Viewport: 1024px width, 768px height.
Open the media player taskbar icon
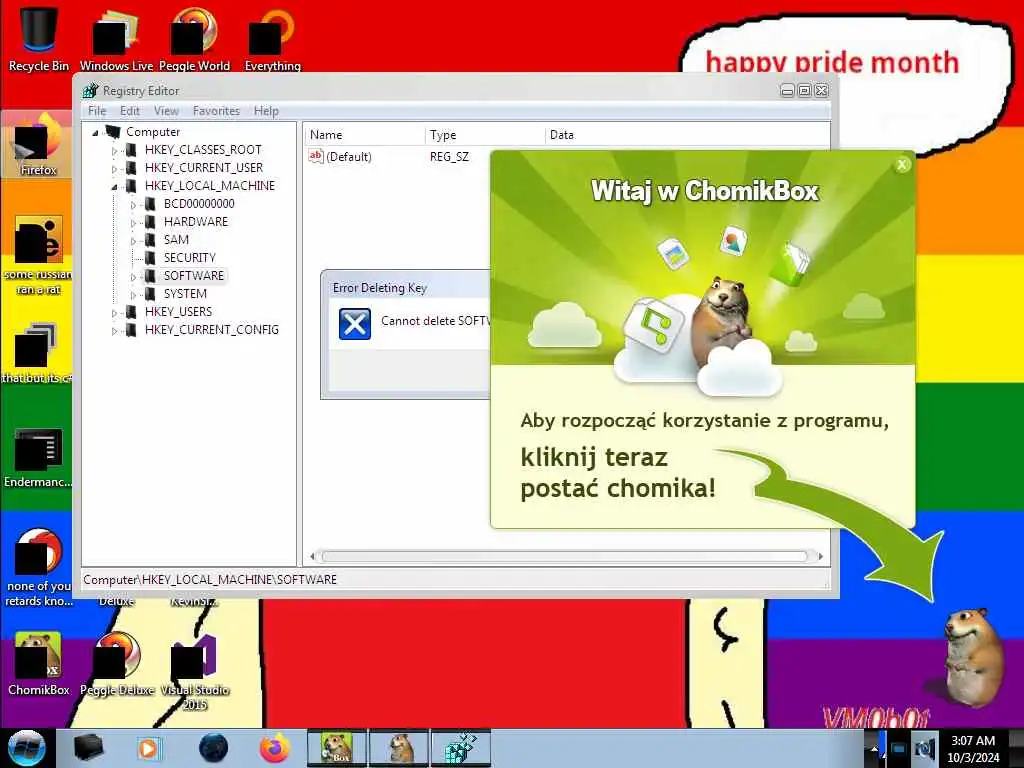click(x=148, y=748)
